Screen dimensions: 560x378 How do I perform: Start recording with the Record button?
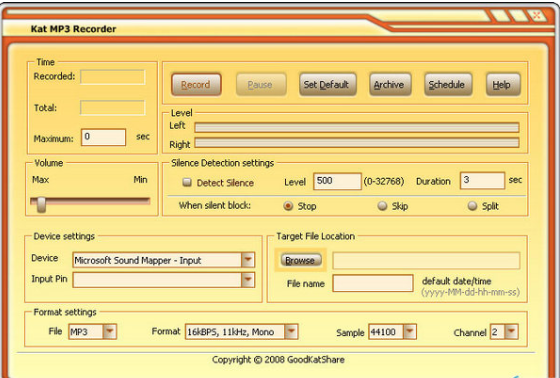[196, 85]
